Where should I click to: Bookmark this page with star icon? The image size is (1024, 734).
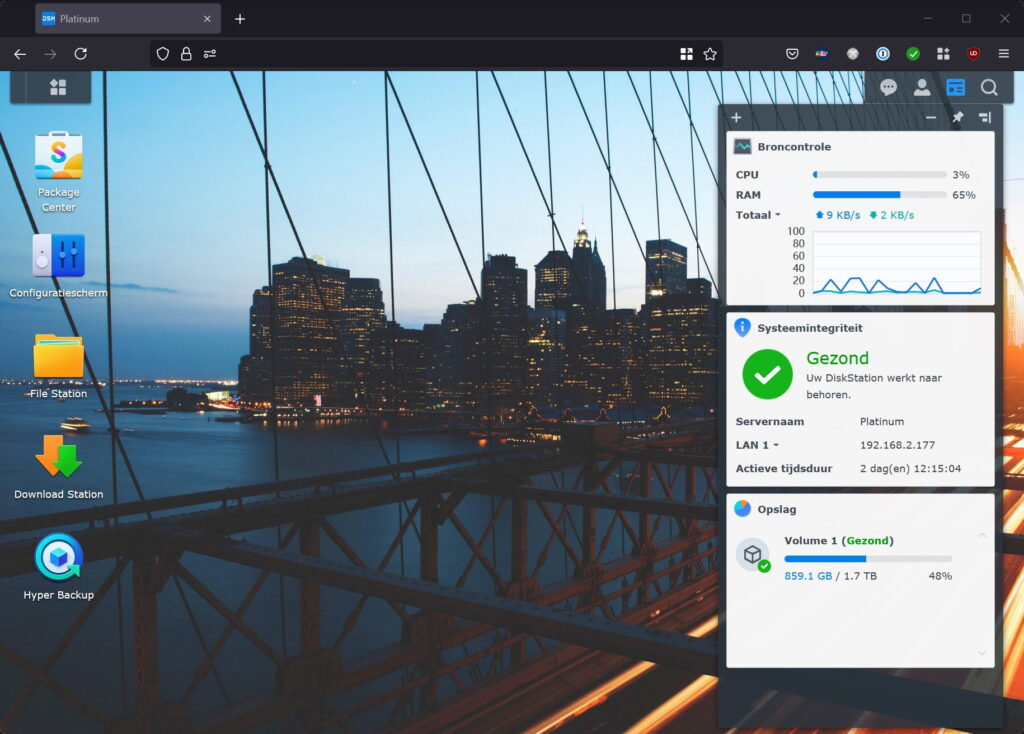pos(710,54)
